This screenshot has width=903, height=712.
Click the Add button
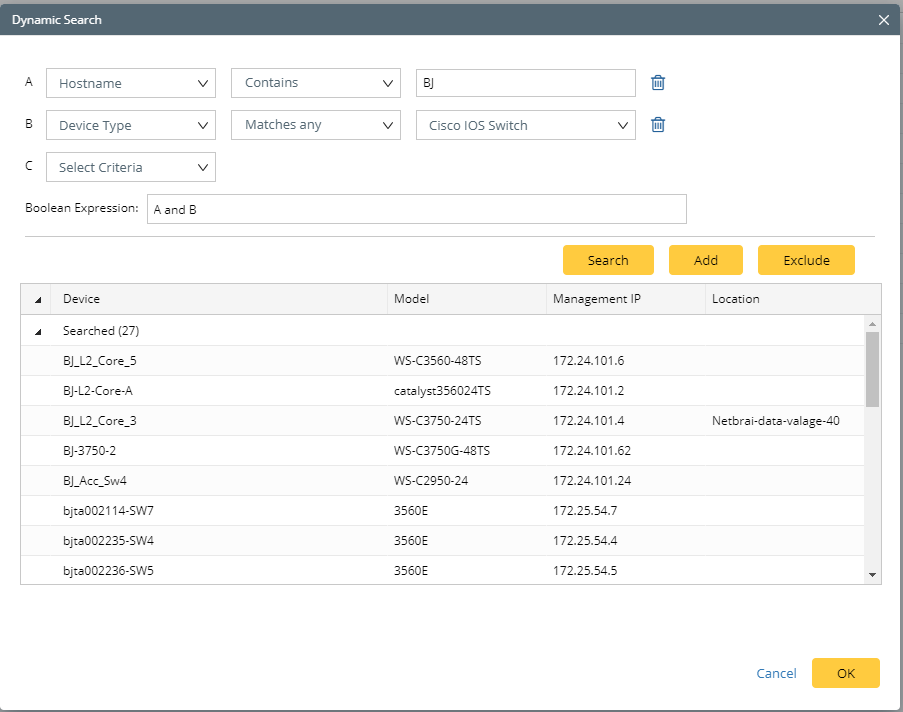coord(705,259)
